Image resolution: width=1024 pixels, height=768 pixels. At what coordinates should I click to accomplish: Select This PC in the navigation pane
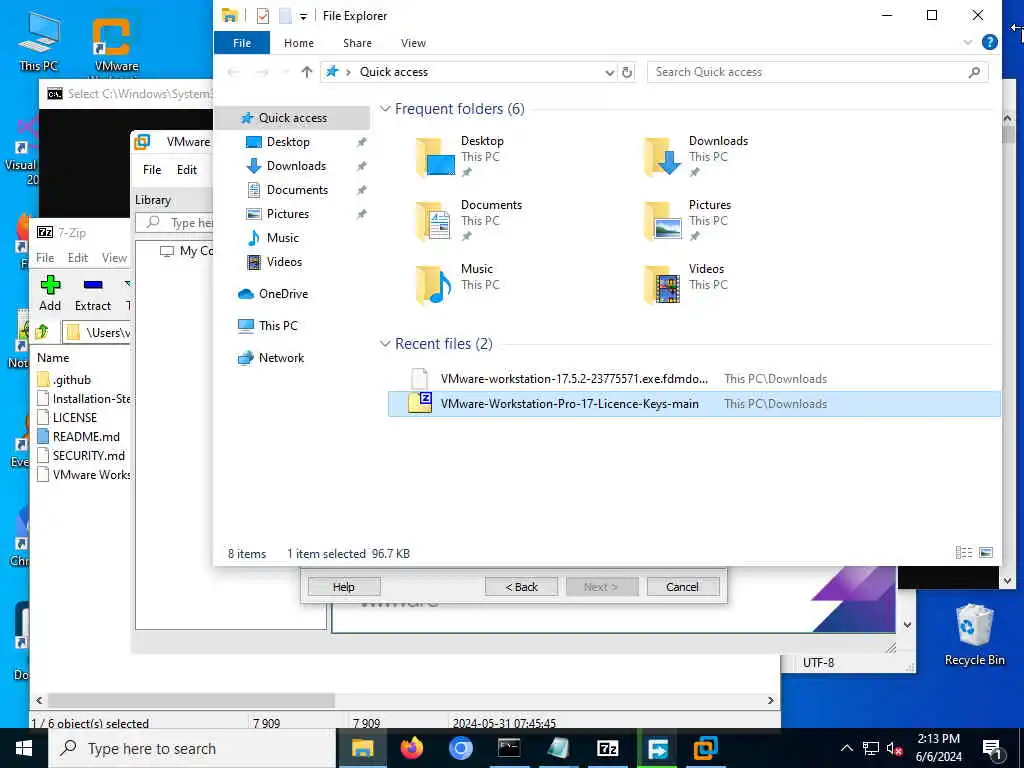278,326
